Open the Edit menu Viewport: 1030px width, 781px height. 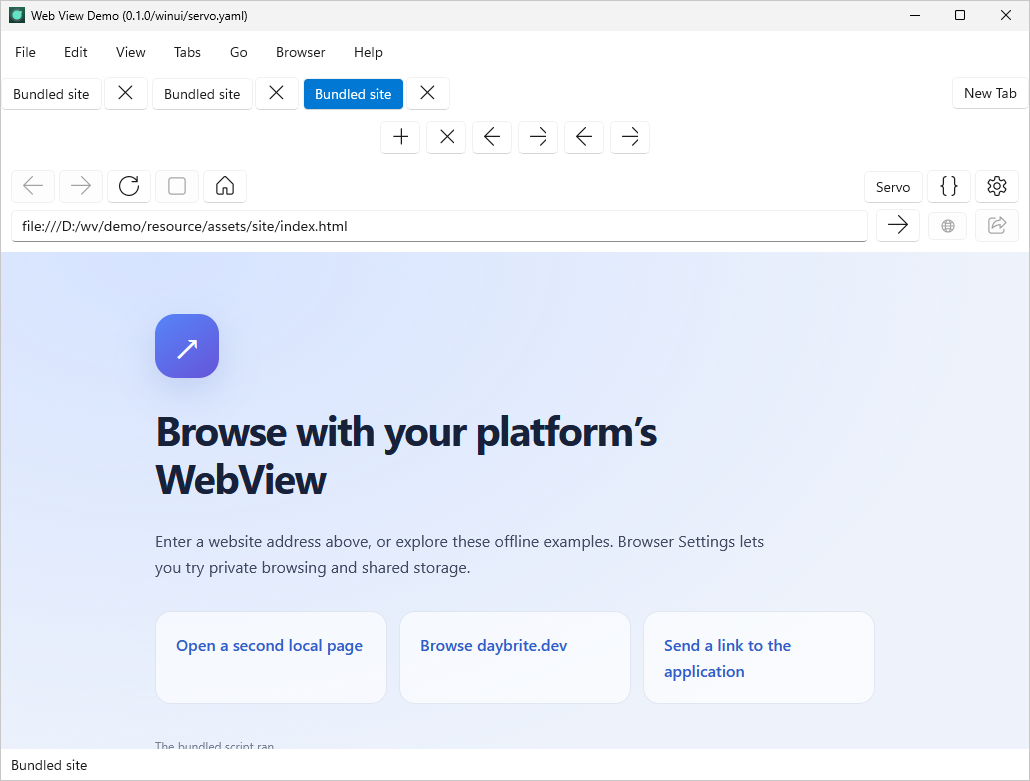click(76, 53)
